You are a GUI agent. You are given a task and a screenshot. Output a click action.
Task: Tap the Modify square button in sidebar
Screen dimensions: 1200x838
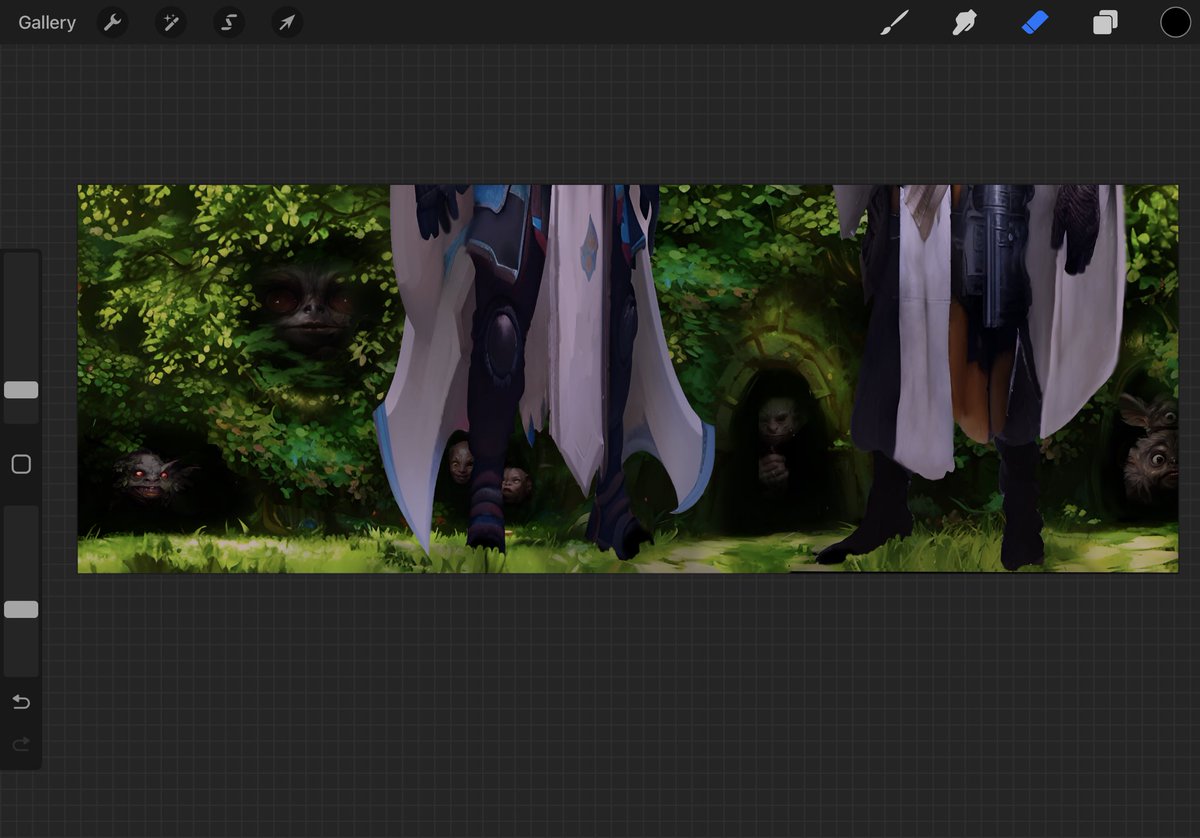21,464
